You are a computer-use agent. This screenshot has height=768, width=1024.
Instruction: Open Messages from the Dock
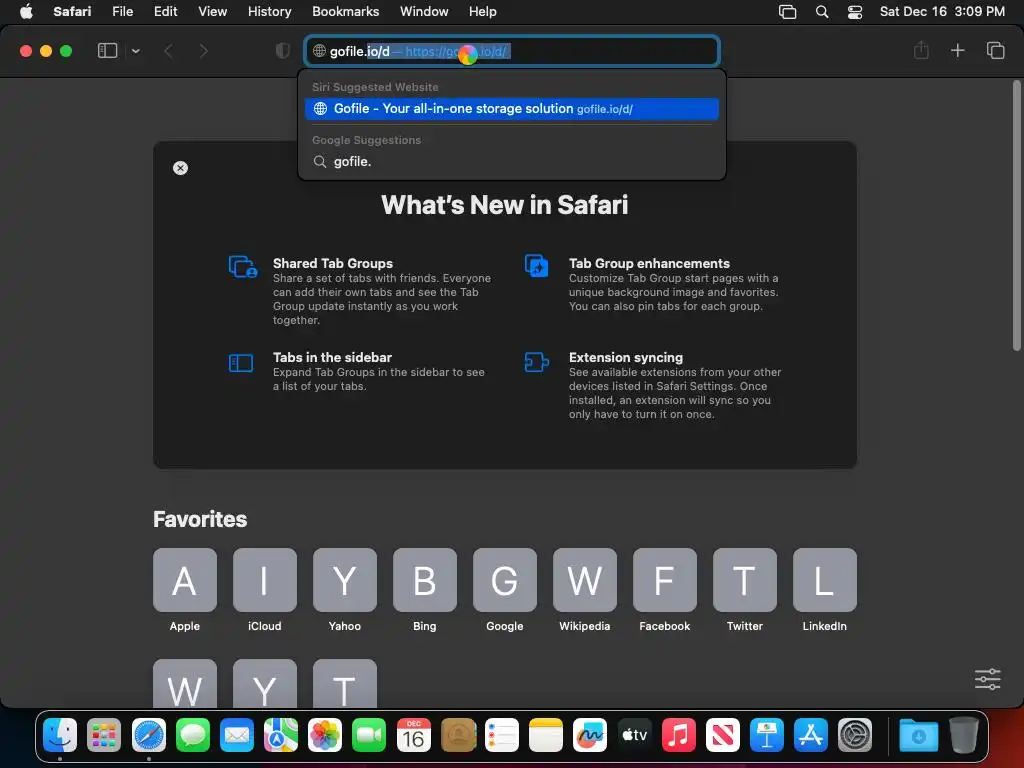[x=193, y=735]
